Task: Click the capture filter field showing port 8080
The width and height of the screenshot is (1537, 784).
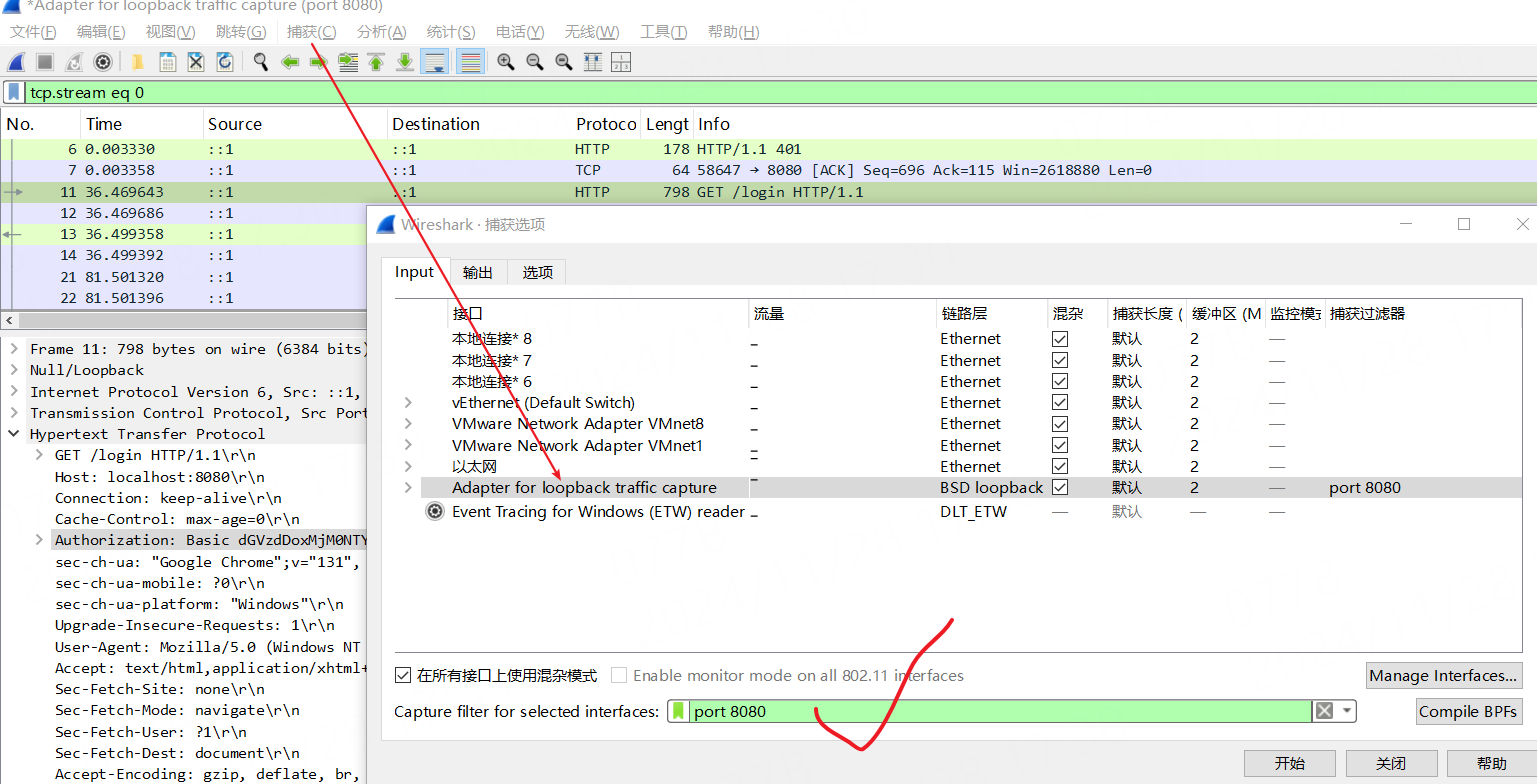Action: tap(1000, 711)
